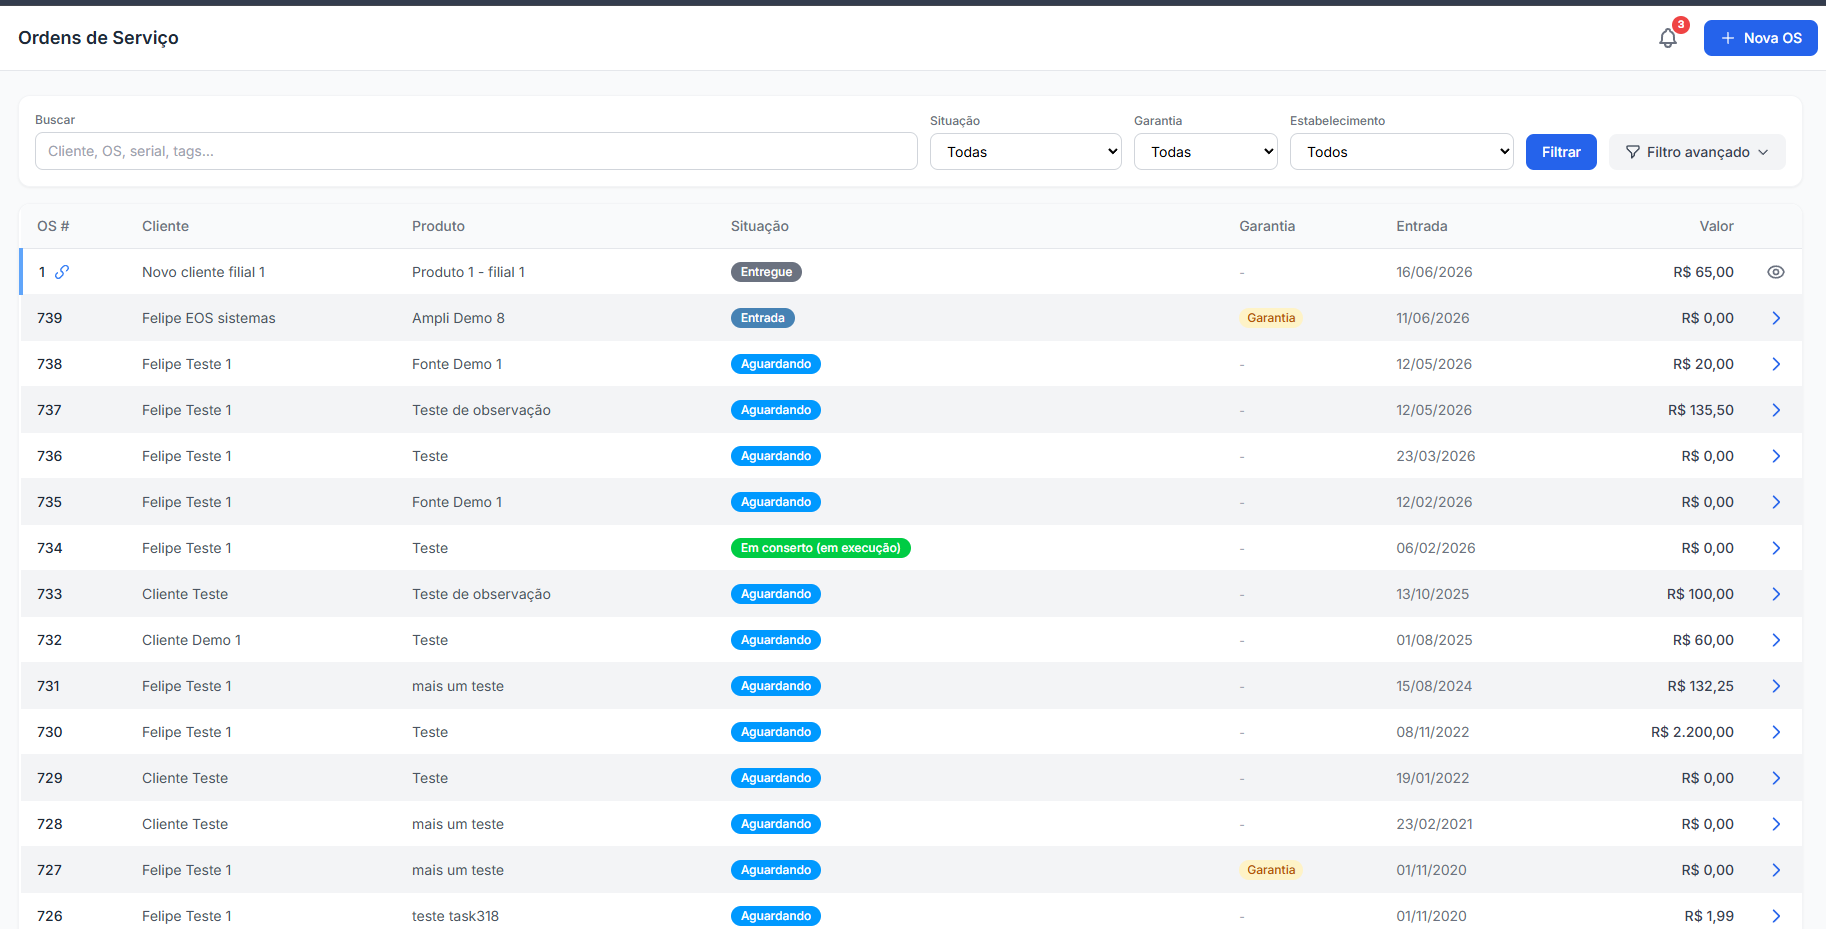Image resolution: width=1826 pixels, height=929 pixels.
Task: Open OS 733 using its row arrow
Action: 1776,594
